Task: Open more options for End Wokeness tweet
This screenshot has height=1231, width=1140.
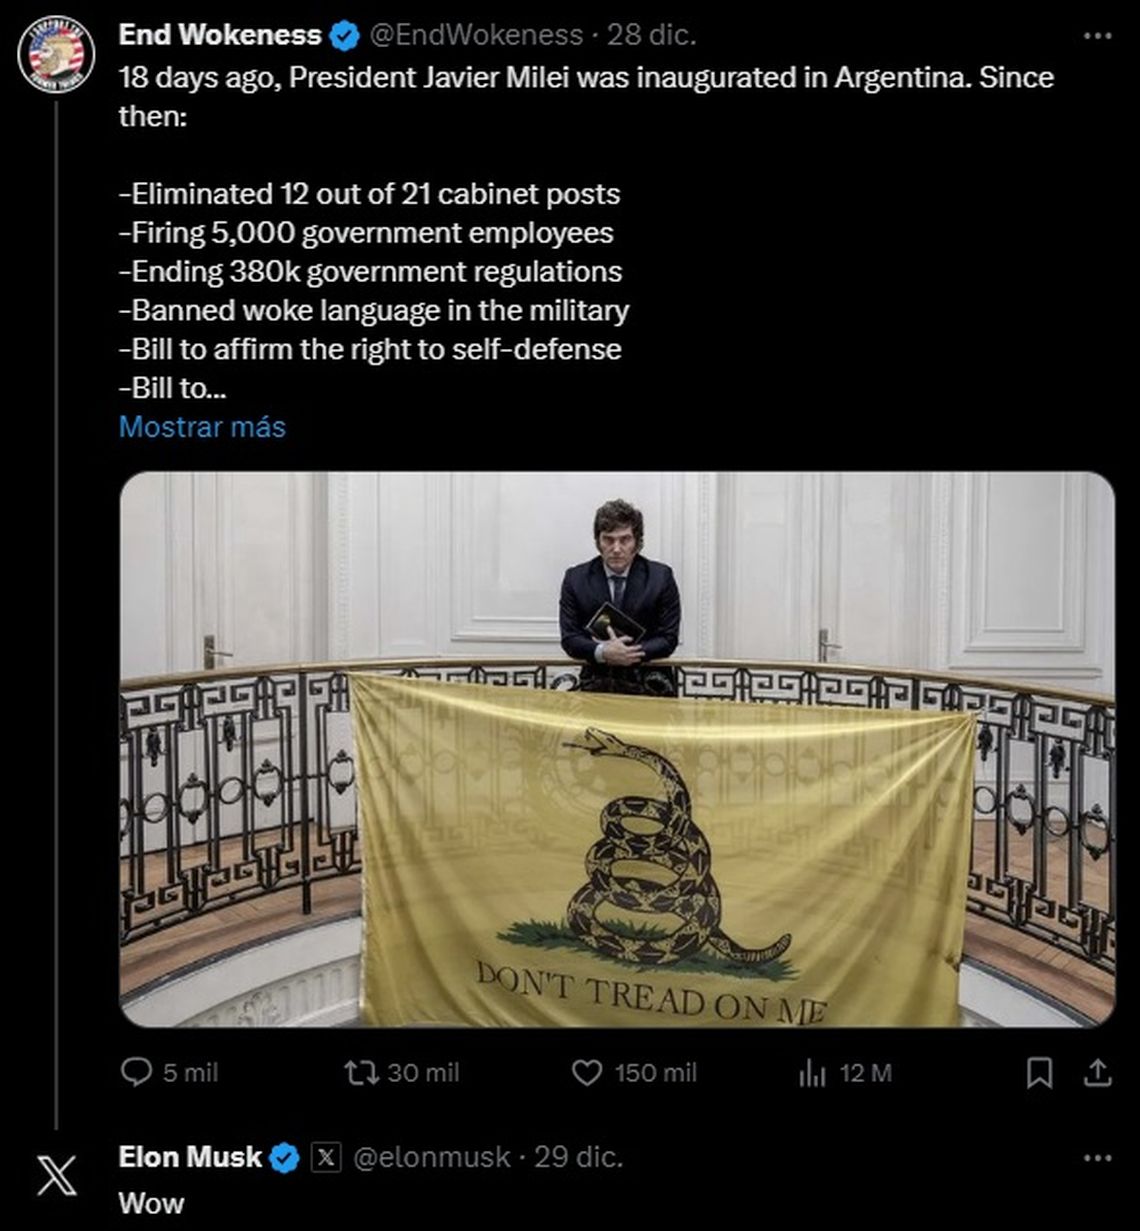Action: click(1097, 36)
